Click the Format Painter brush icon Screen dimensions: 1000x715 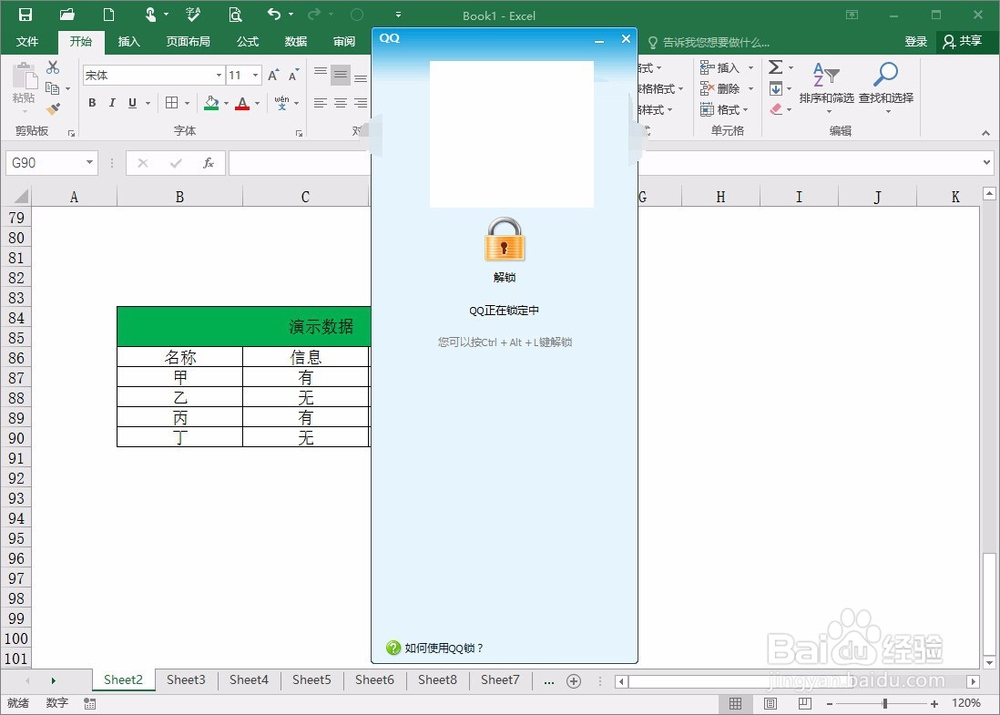[54, 109]
